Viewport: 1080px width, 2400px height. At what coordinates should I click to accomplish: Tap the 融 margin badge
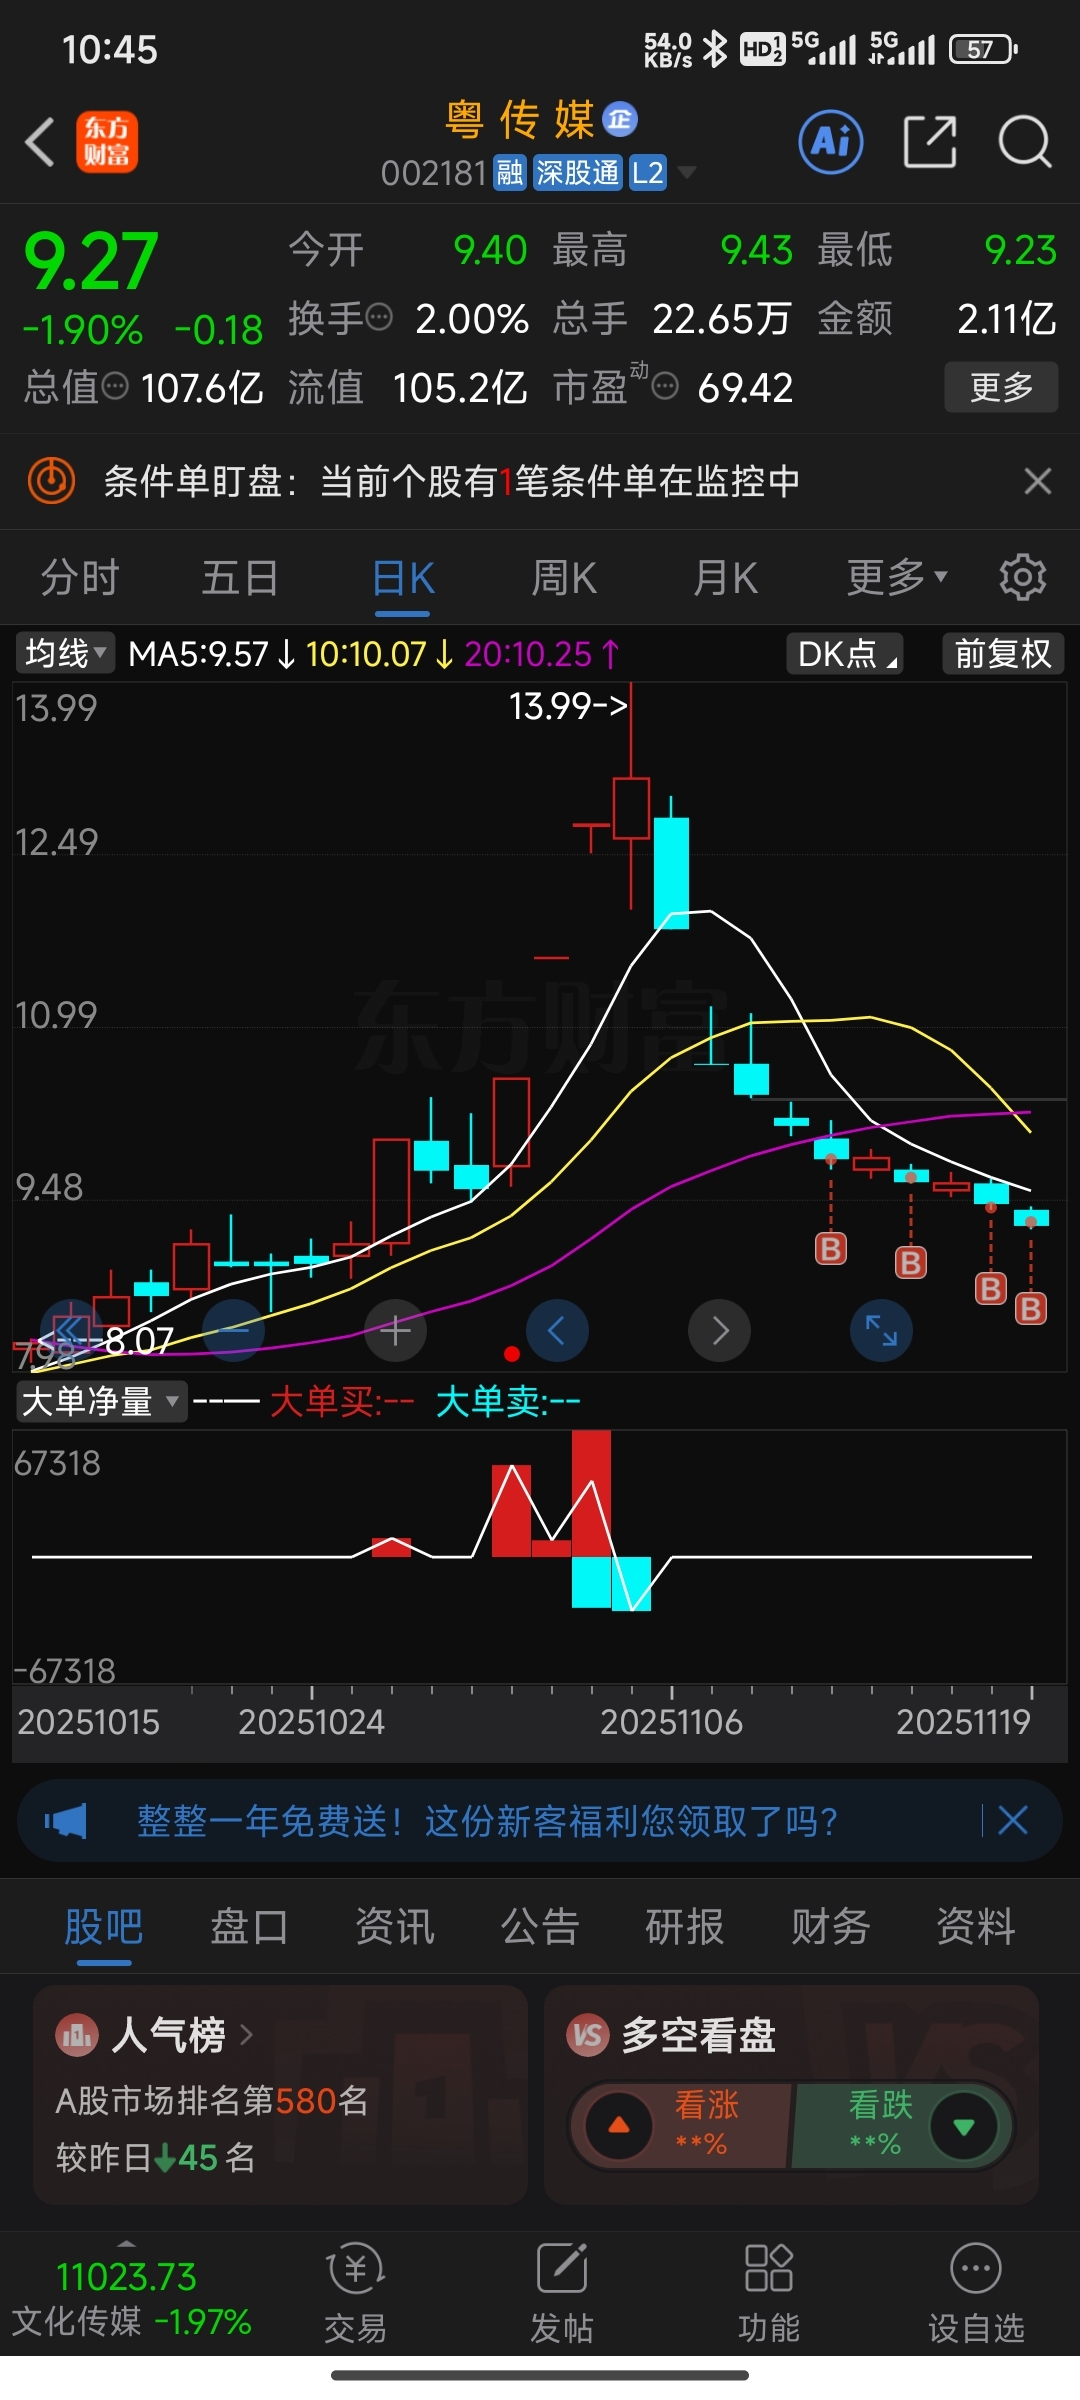(510, 173)
